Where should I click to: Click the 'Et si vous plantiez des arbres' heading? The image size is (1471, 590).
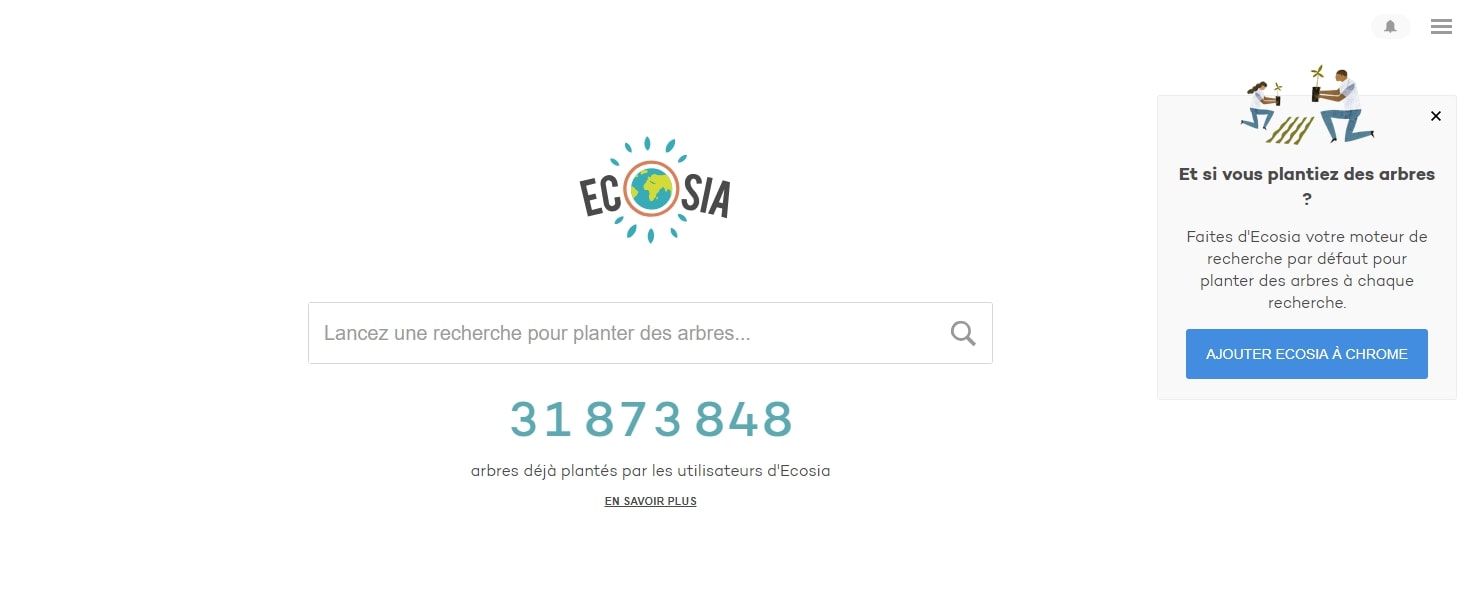(1307, 186)
